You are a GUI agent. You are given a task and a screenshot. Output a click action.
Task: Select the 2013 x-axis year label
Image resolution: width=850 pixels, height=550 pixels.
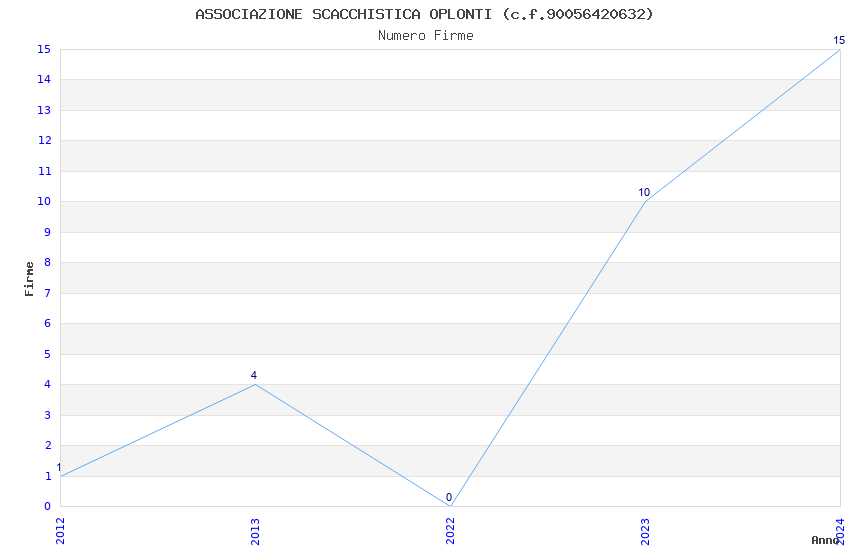[255, 531]
